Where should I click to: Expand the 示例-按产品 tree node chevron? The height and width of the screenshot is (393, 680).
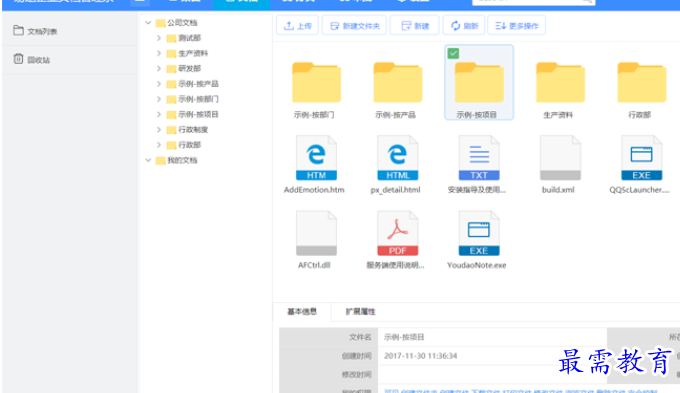coord(159,84)
